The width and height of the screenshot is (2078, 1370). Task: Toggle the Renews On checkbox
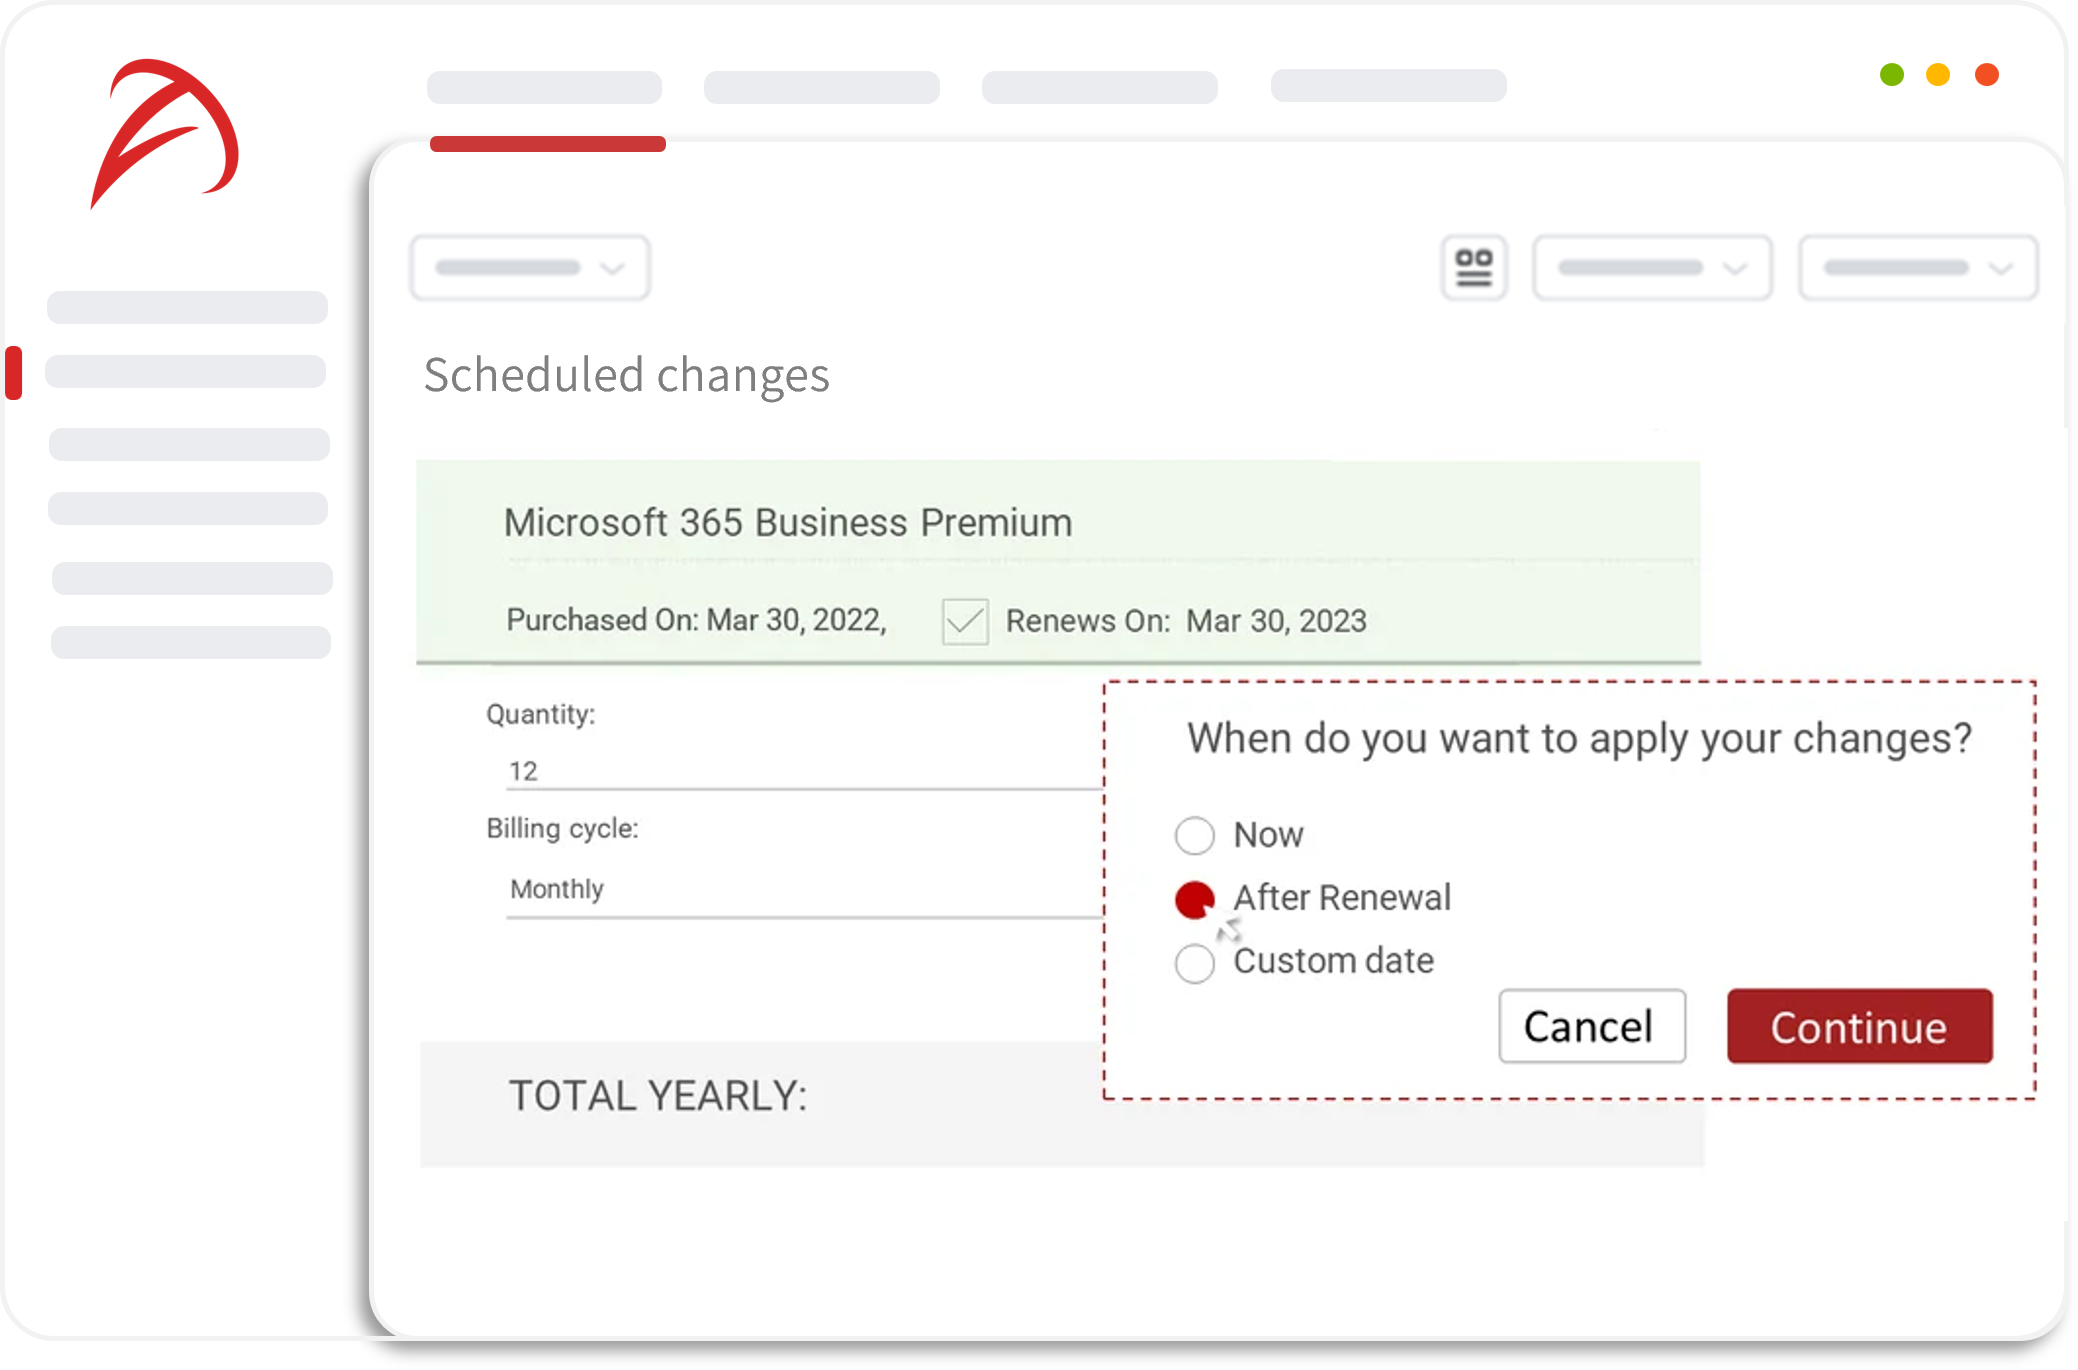(963, 620)
